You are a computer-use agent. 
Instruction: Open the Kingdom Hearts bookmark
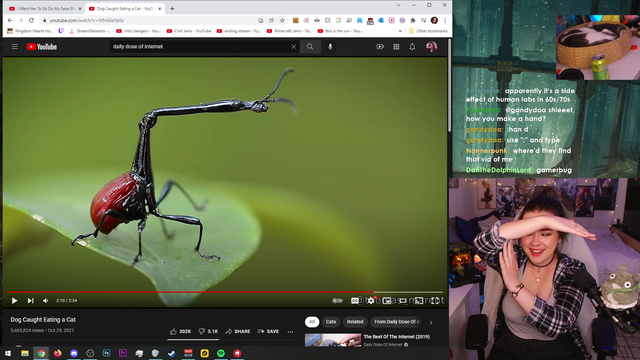click(30, 31)
